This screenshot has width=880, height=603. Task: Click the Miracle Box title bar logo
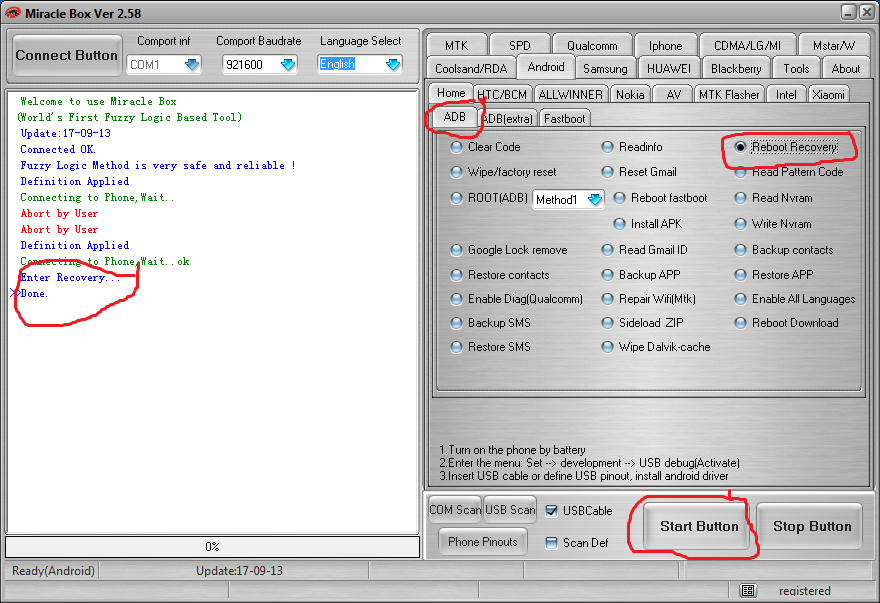(12, 12)
